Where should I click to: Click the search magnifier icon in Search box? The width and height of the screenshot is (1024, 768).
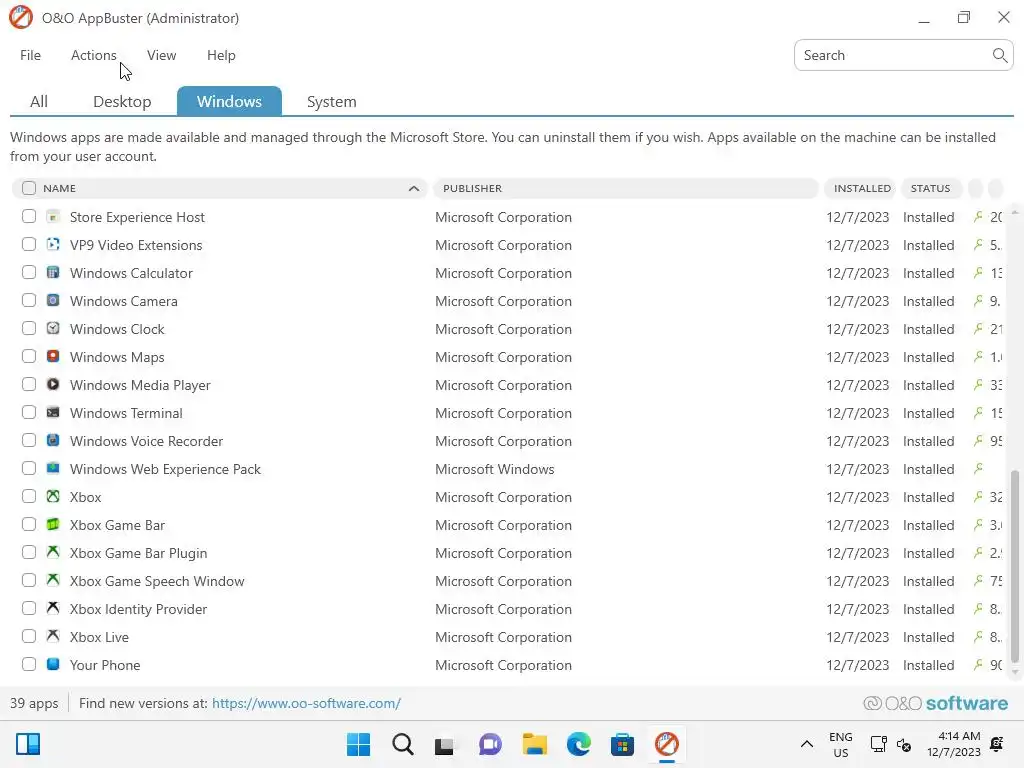[999, 56]
